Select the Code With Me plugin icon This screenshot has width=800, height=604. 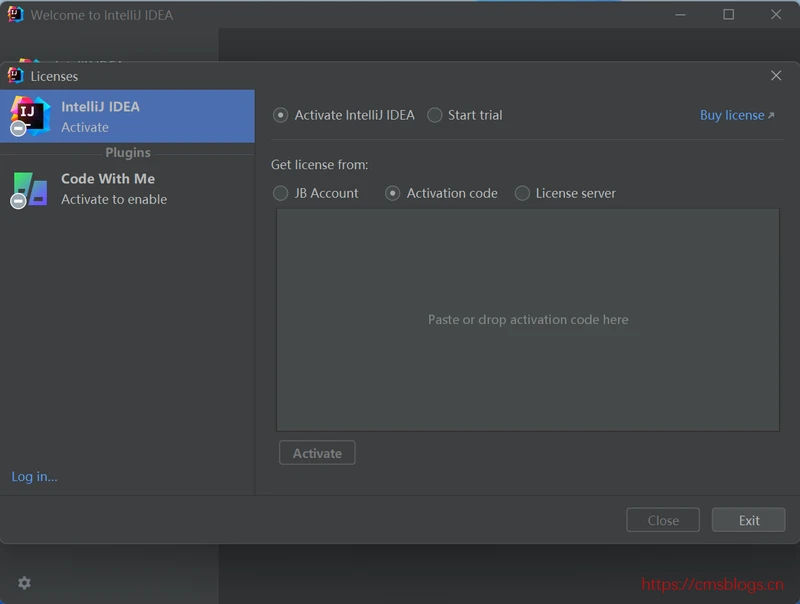pos(29,188)
